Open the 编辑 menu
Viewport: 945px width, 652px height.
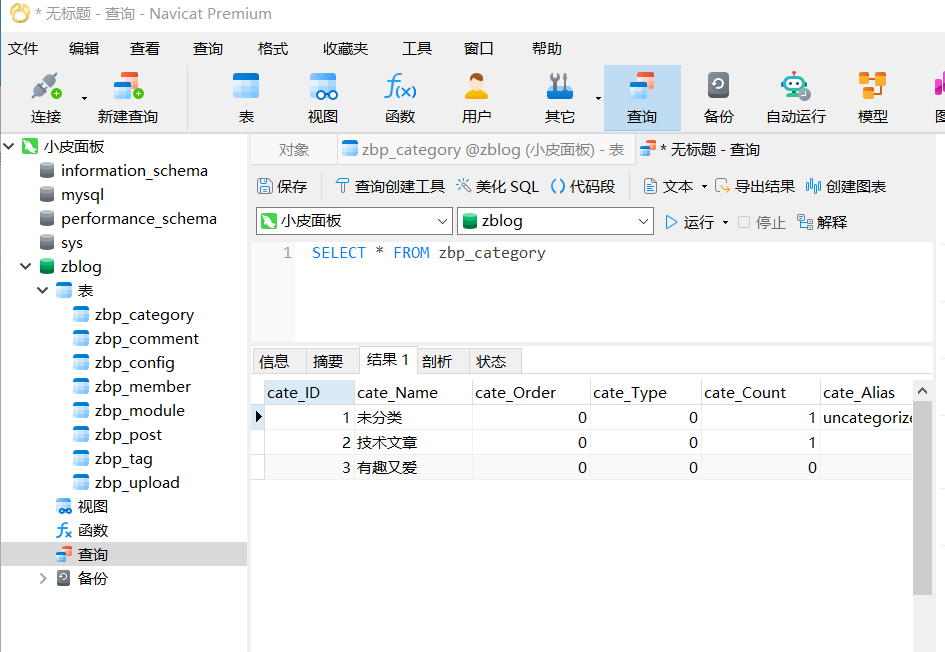(84, 49)
